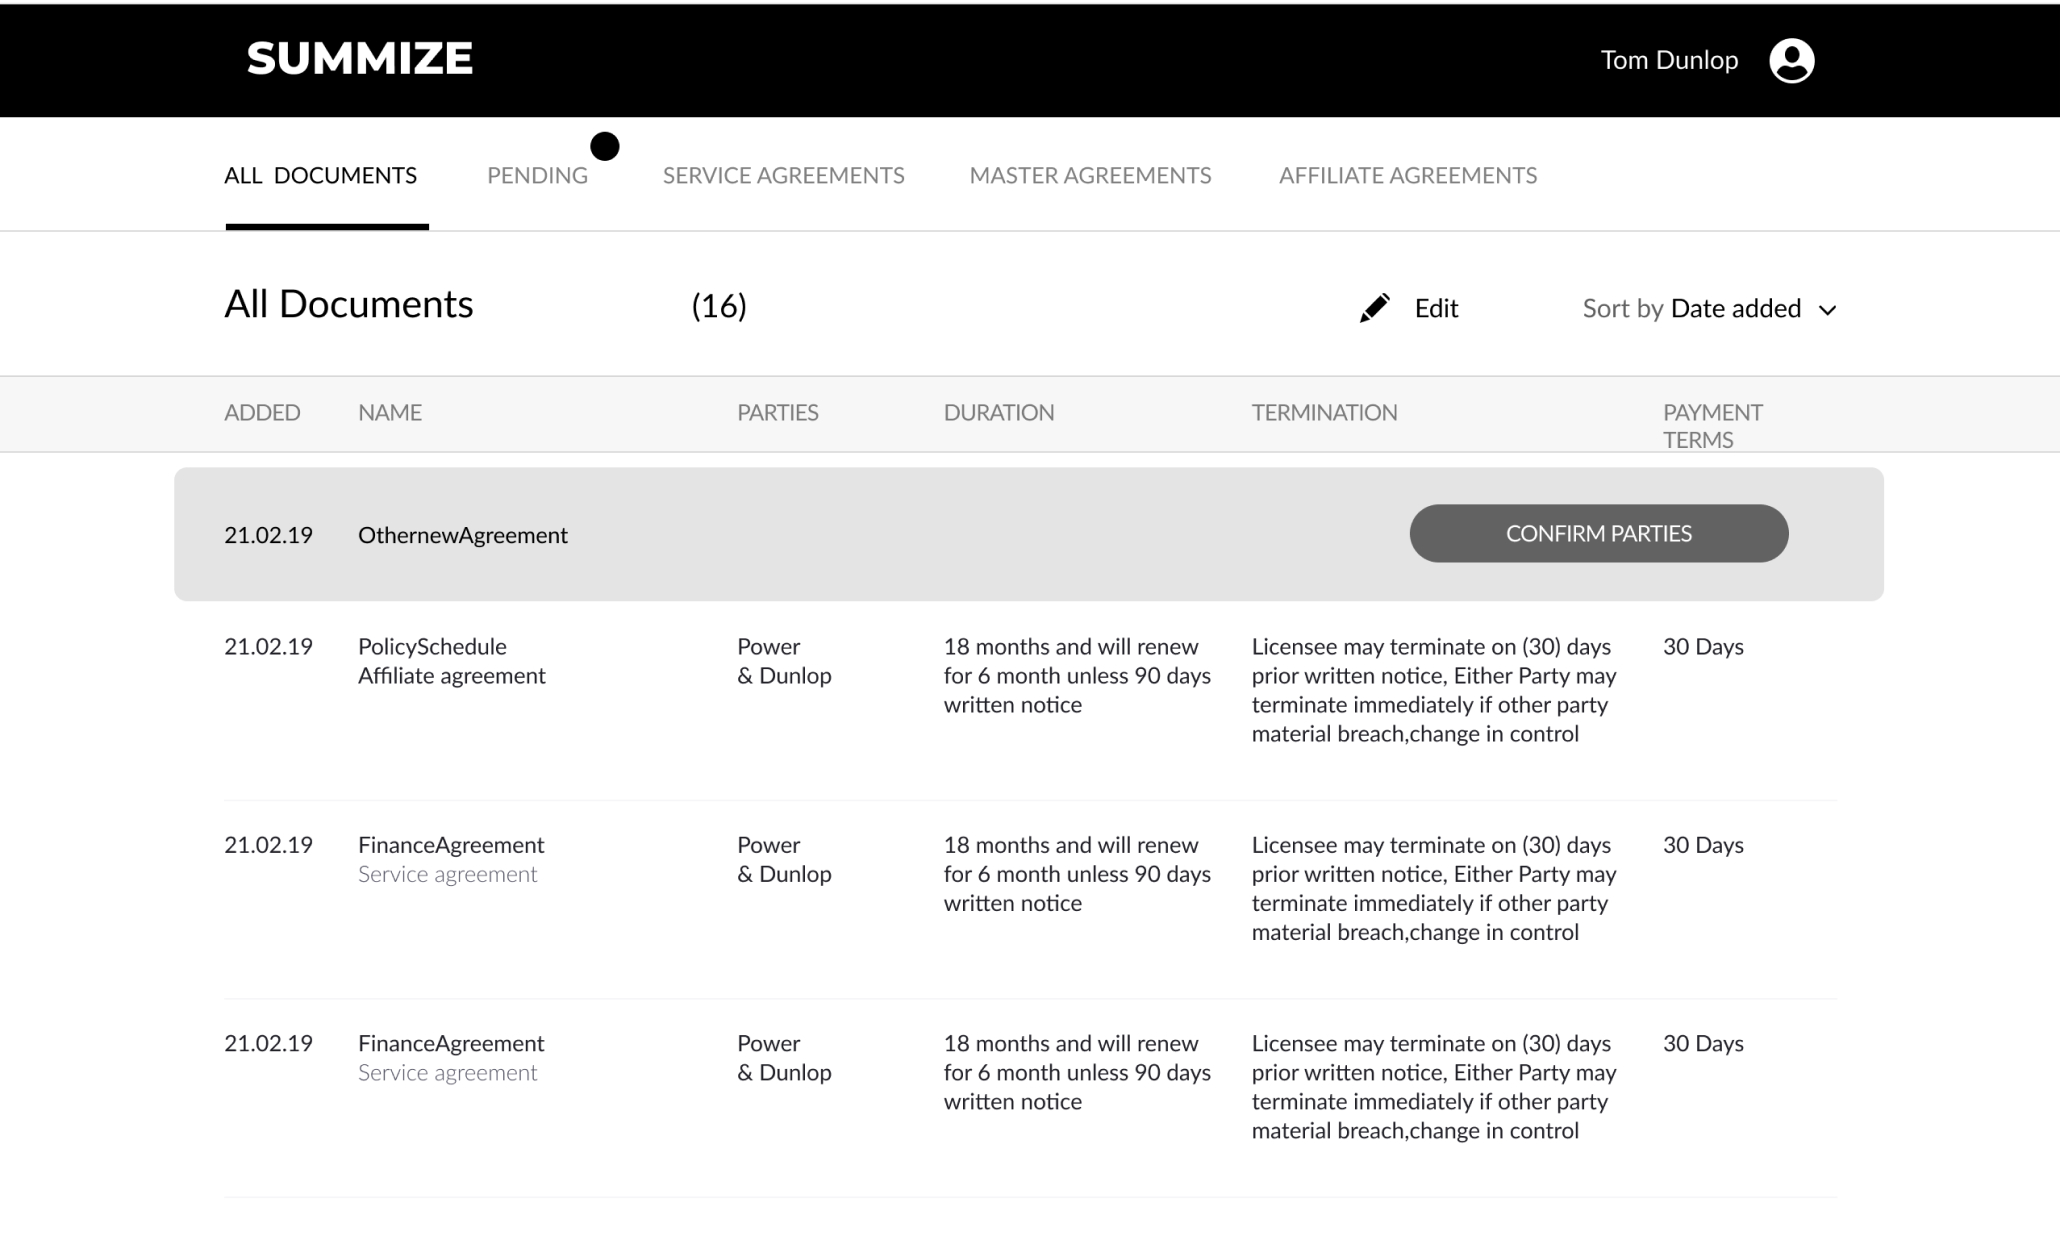Open the Service Agreements tab

[783, 176]
